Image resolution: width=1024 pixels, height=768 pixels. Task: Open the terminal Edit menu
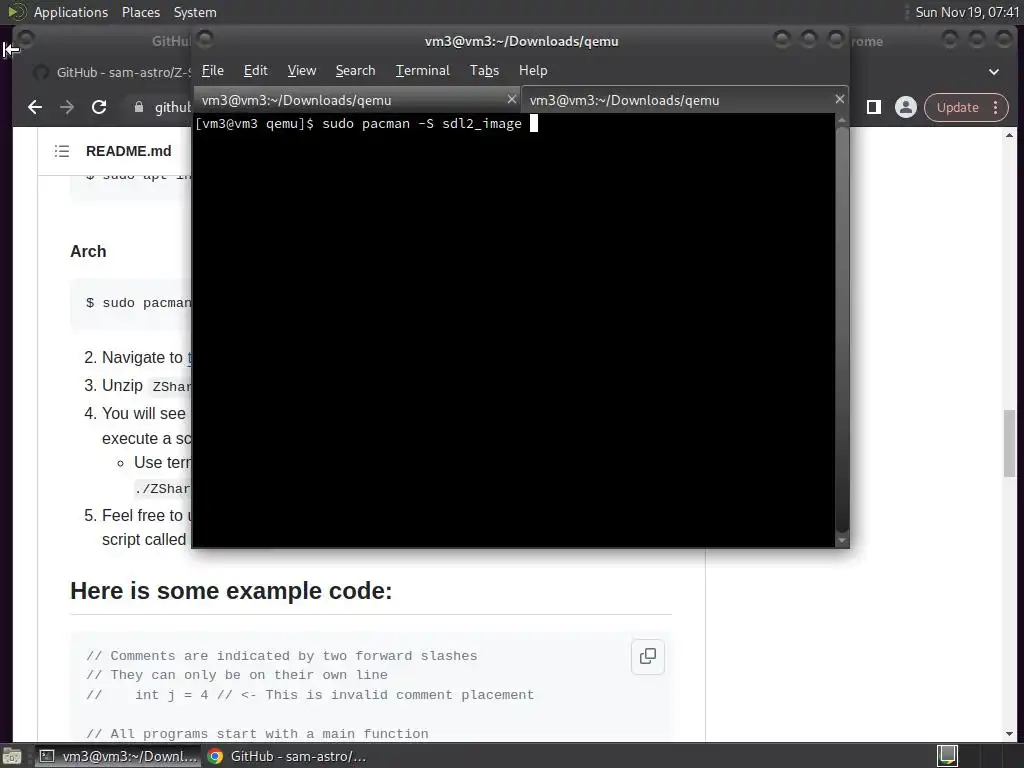(x=255, y=71)
